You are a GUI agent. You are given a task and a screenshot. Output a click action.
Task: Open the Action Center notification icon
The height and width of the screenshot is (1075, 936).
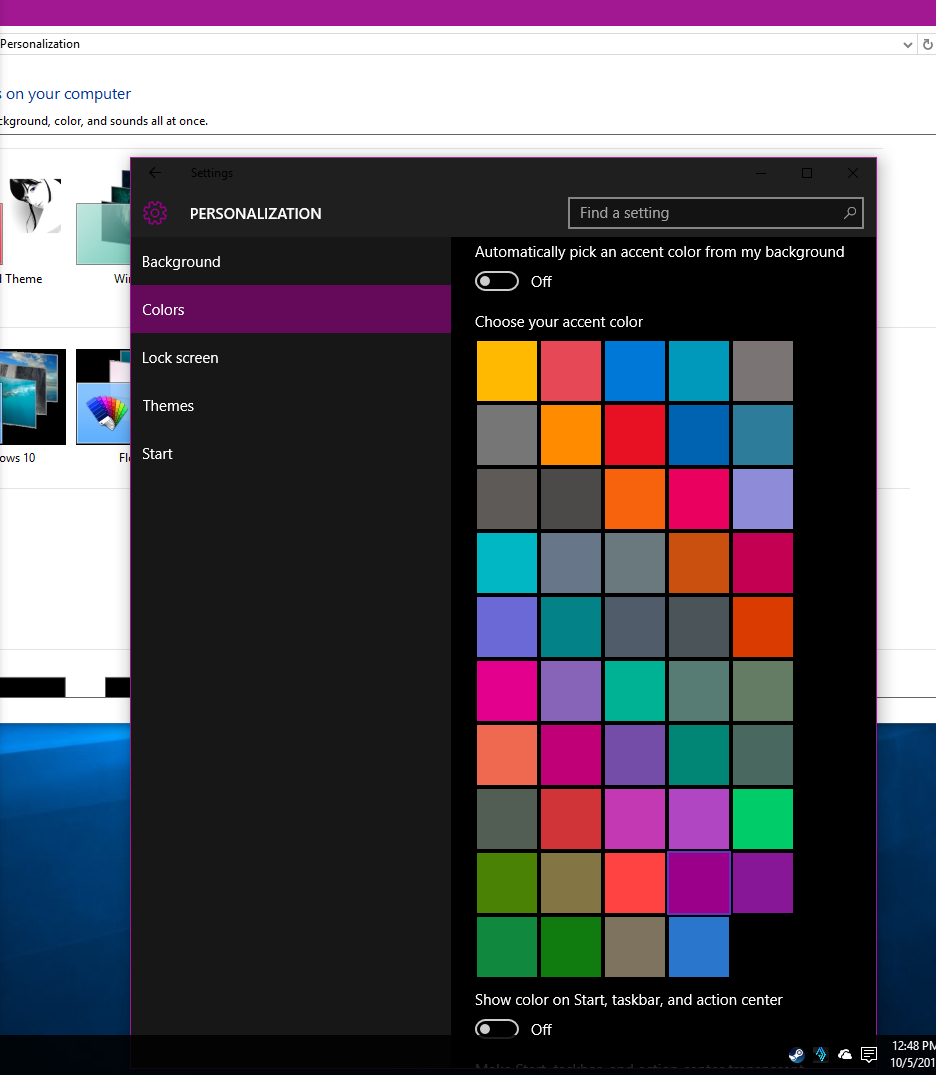[x=868, y=1055]
